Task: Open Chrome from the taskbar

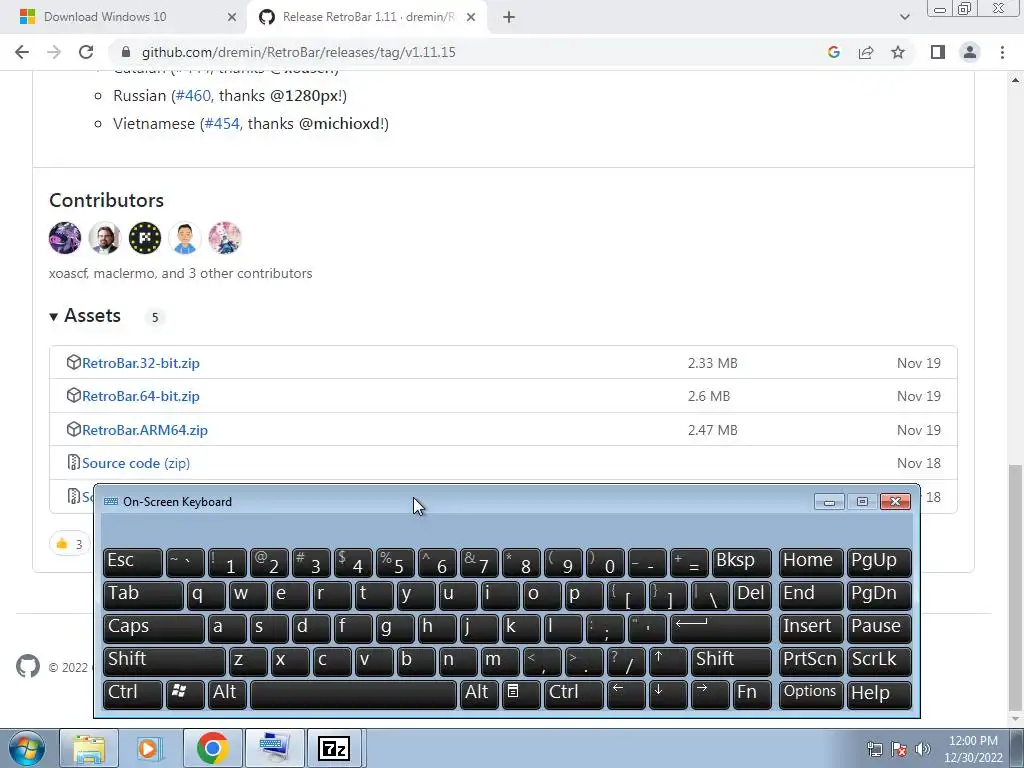Action: (x=212, y=748)
